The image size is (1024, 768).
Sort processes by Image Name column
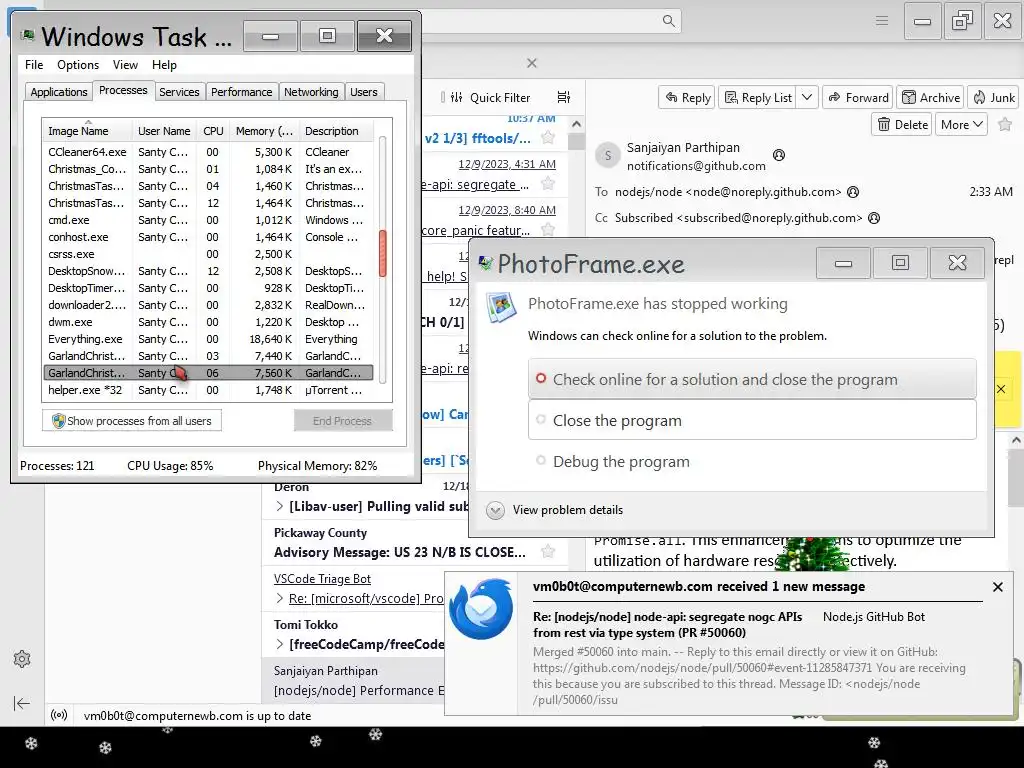click(88, 131)
